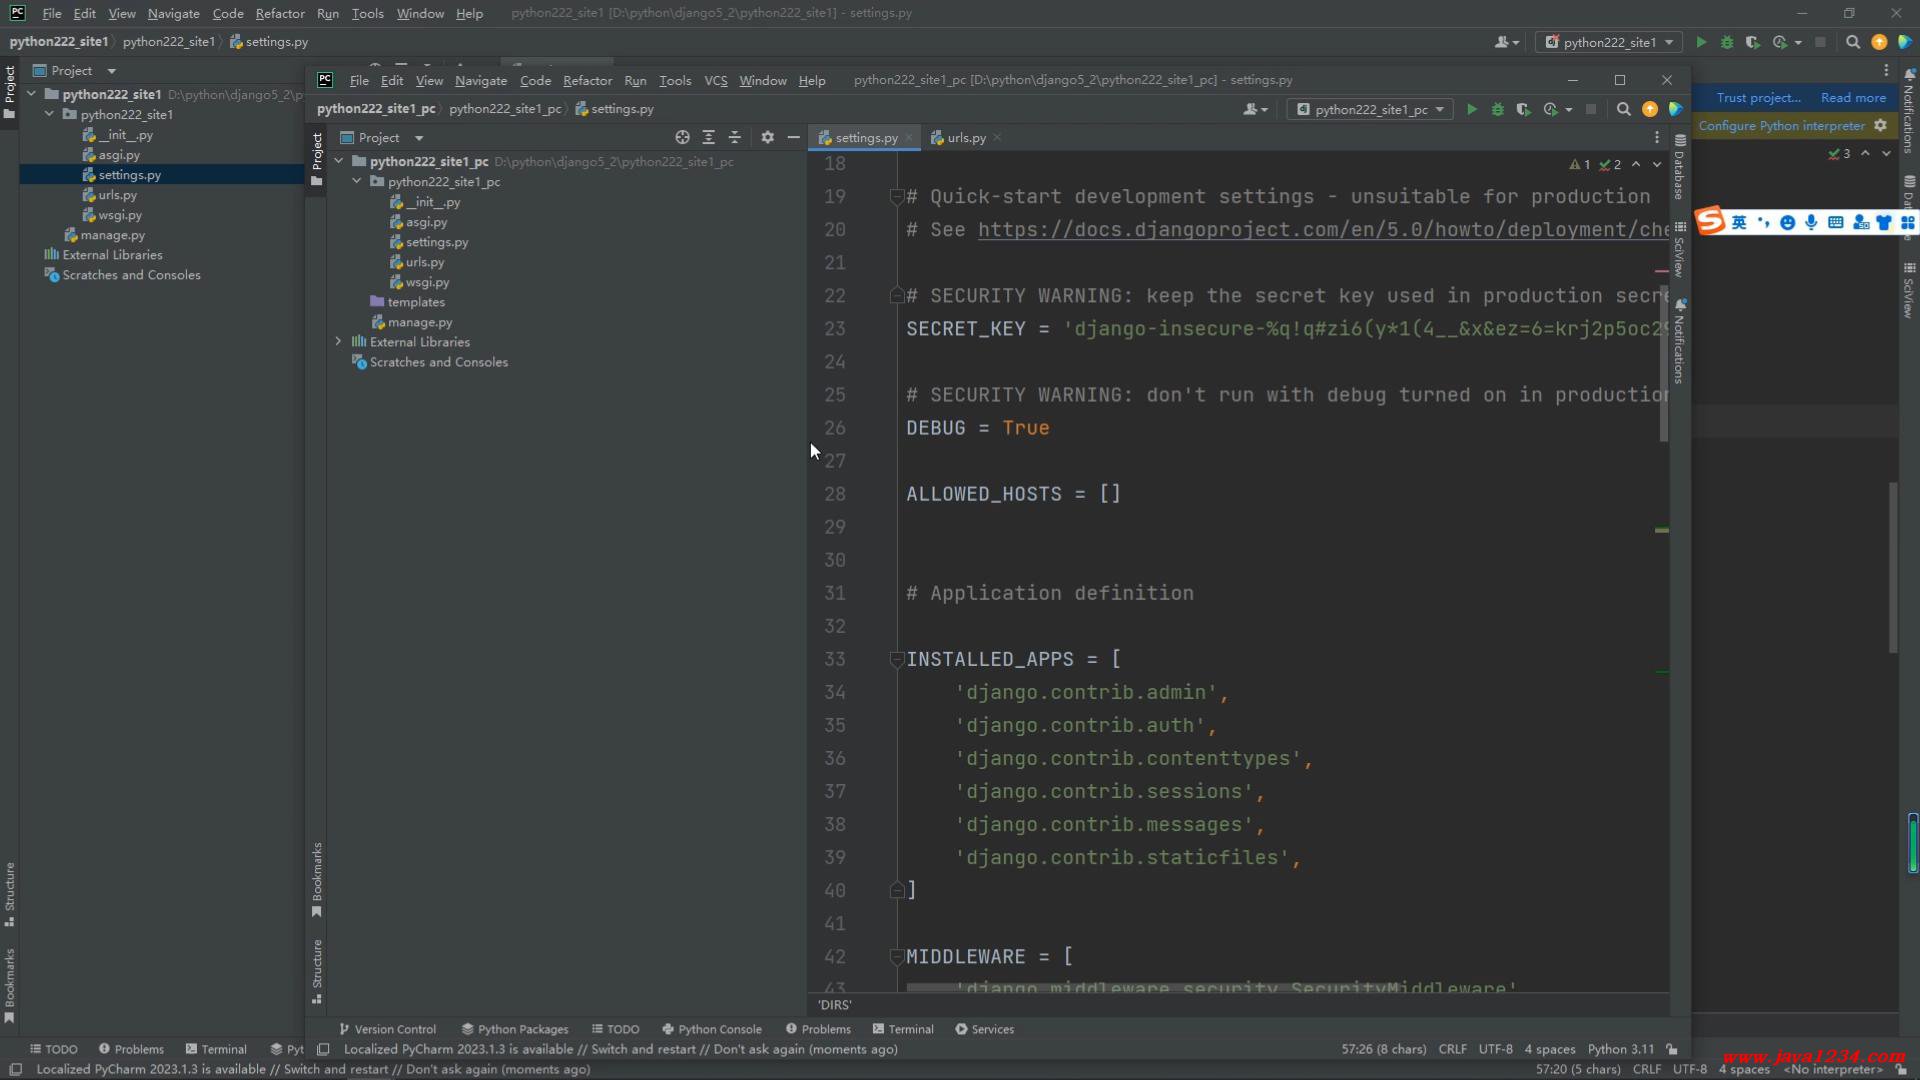
Task: Open Terminal in front window bottom bar
Action: pyautogui.click(x=902, y=1029)
